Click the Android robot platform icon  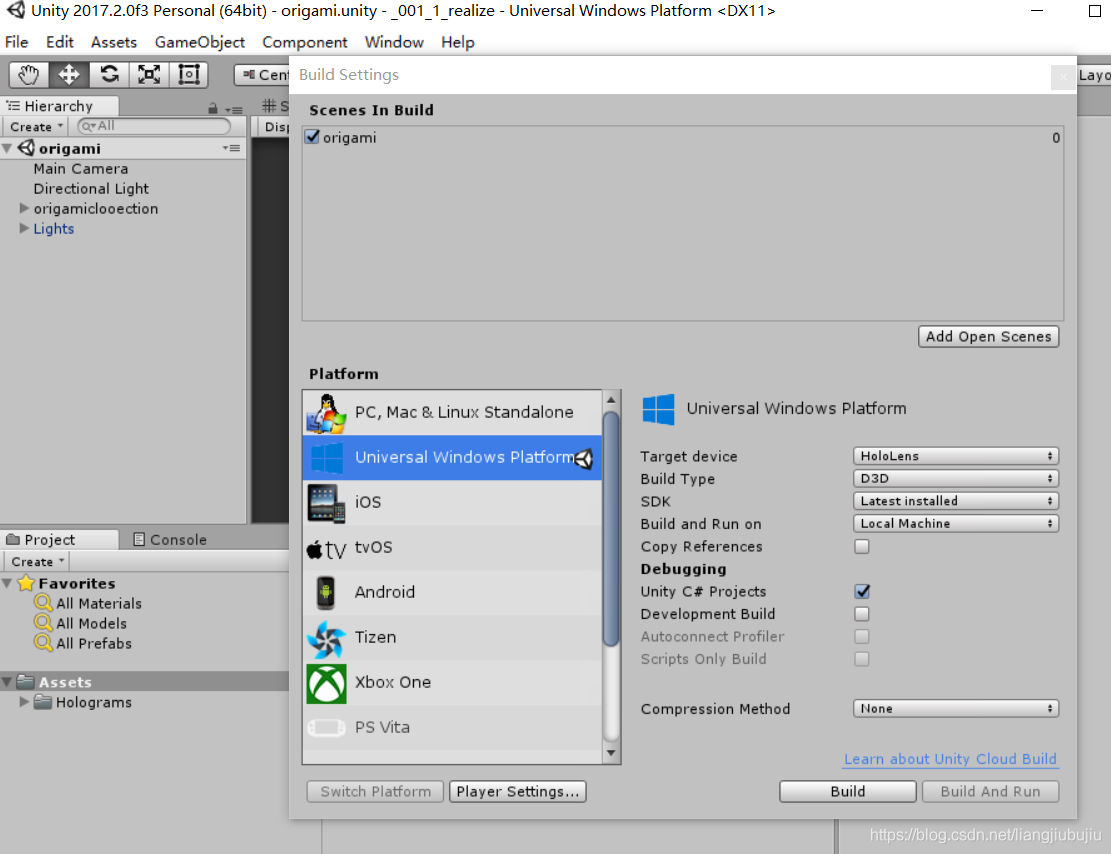coord(325,593)
